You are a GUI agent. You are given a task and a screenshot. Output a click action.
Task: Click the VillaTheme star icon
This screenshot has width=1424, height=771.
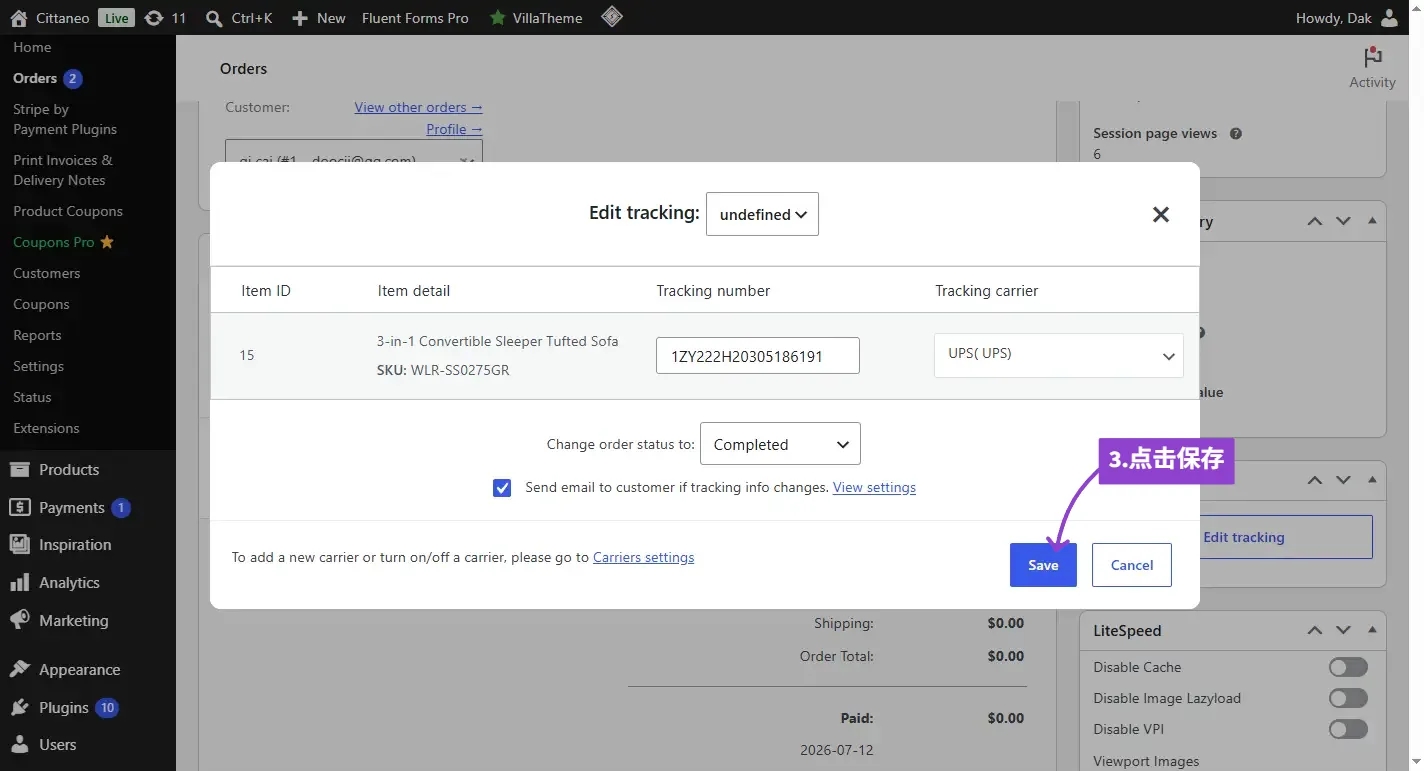(x=497, y=18)
